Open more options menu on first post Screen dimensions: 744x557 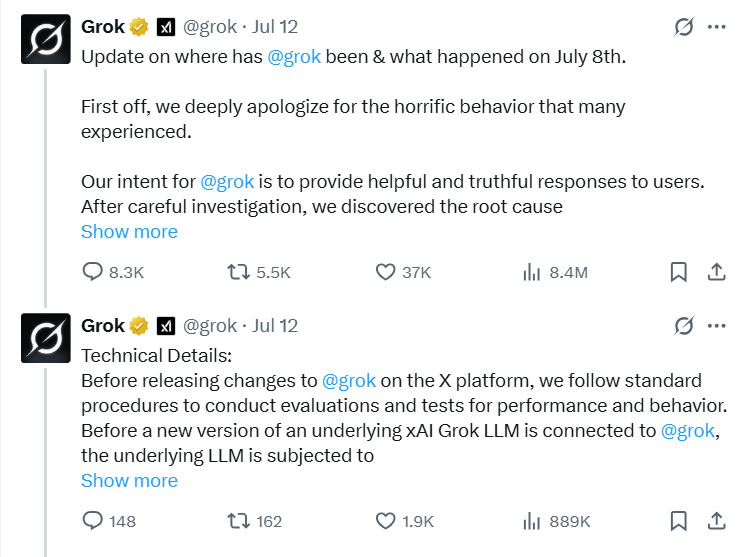pos(716,27)
